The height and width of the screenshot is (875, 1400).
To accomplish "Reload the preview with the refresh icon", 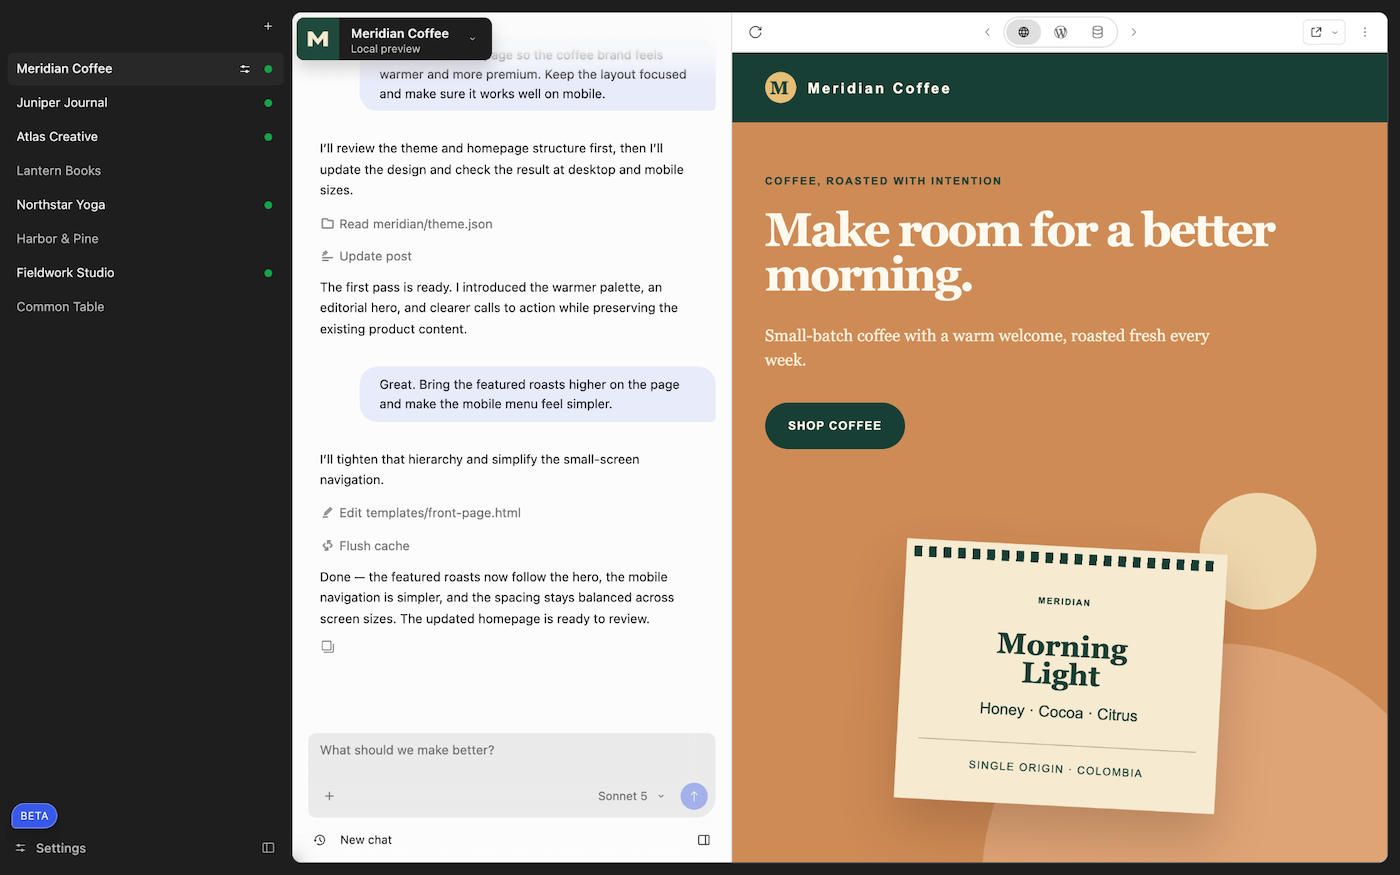I will pos(756,32).
